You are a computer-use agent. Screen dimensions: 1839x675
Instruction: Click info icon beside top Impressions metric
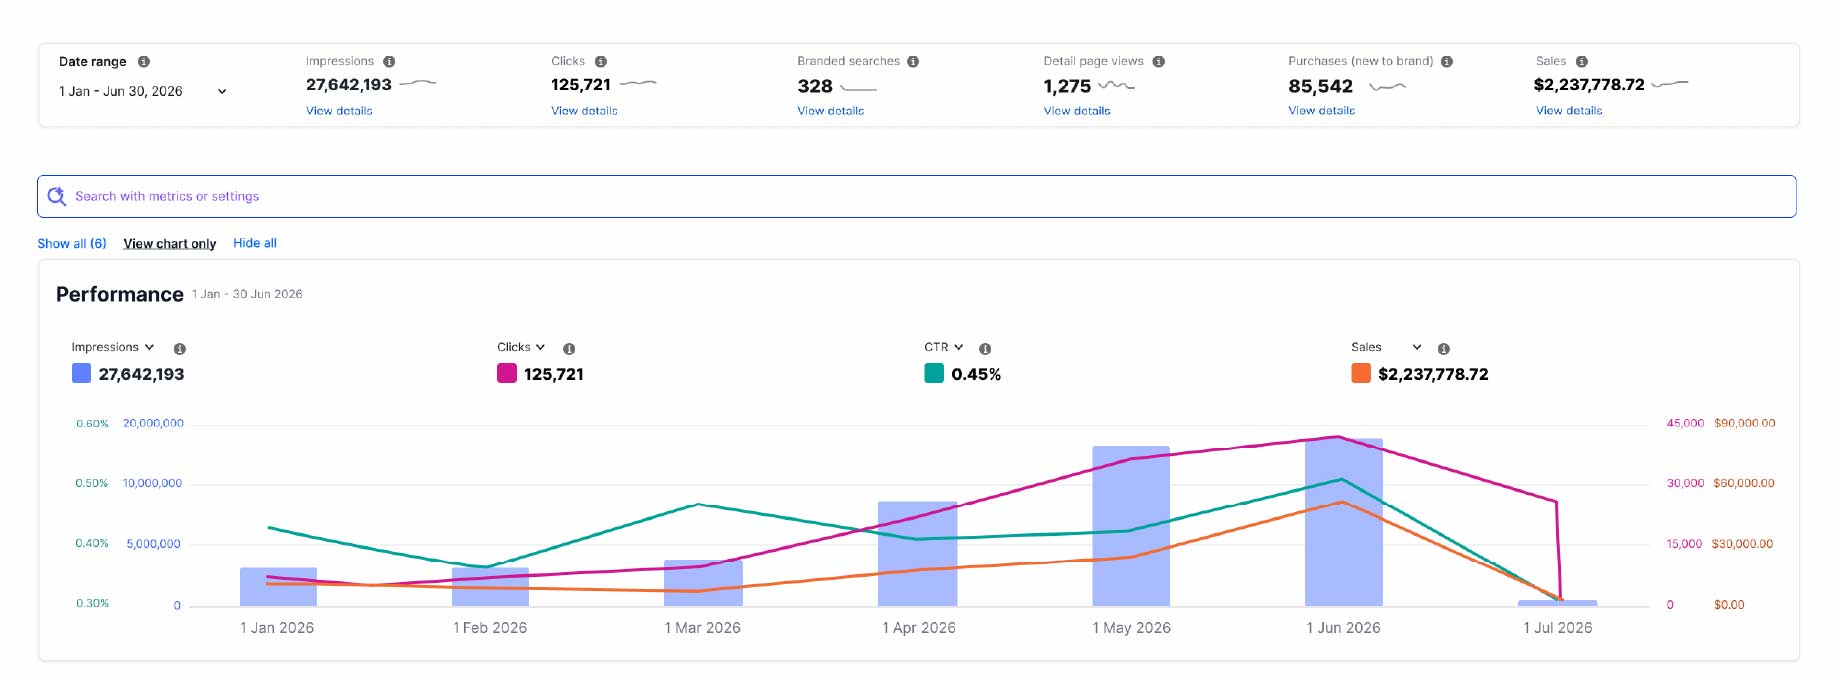click(x=389, y=61)
